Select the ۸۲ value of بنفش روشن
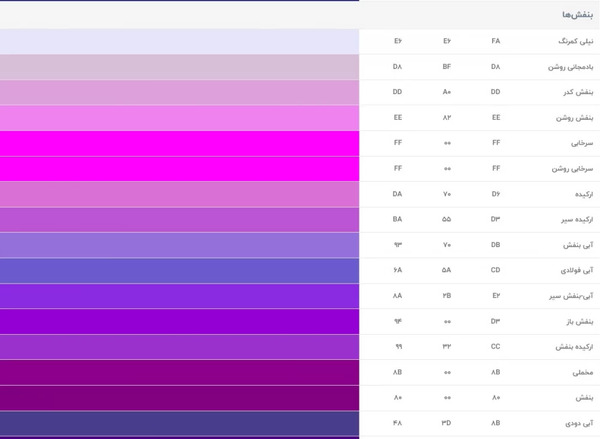 (x=447, y=118)
